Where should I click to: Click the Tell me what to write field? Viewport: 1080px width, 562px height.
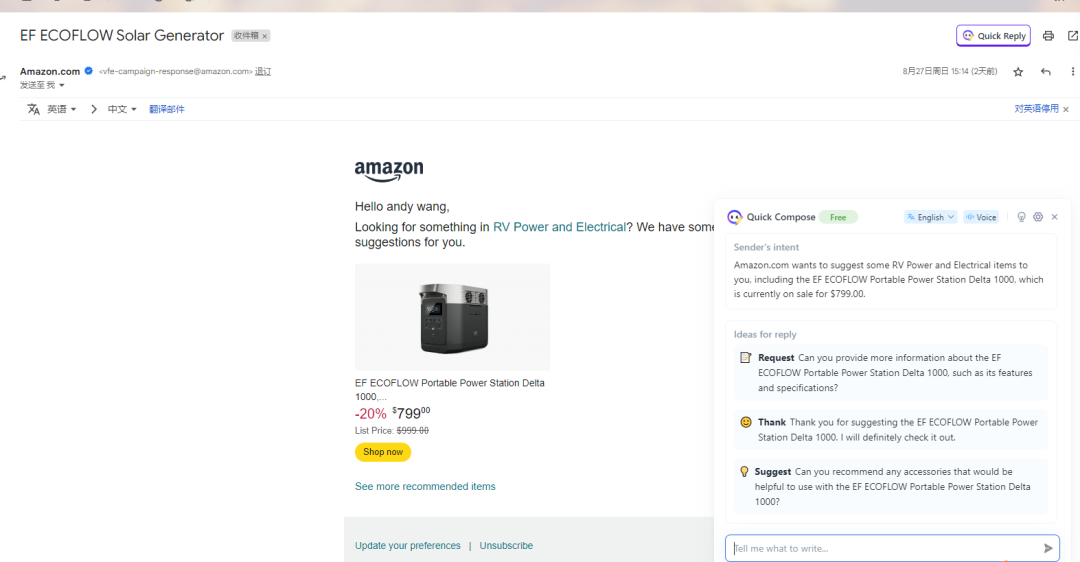(x=885, y=548)
